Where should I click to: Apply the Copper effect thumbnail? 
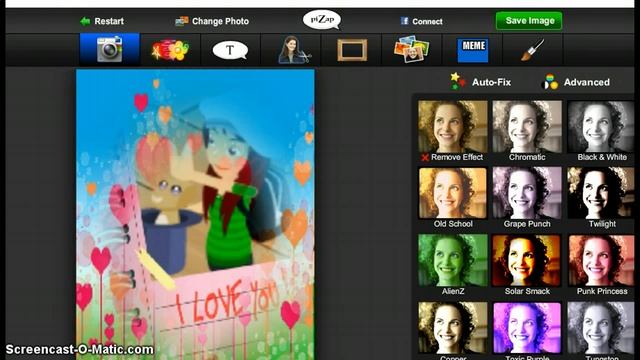pos(453,328)
